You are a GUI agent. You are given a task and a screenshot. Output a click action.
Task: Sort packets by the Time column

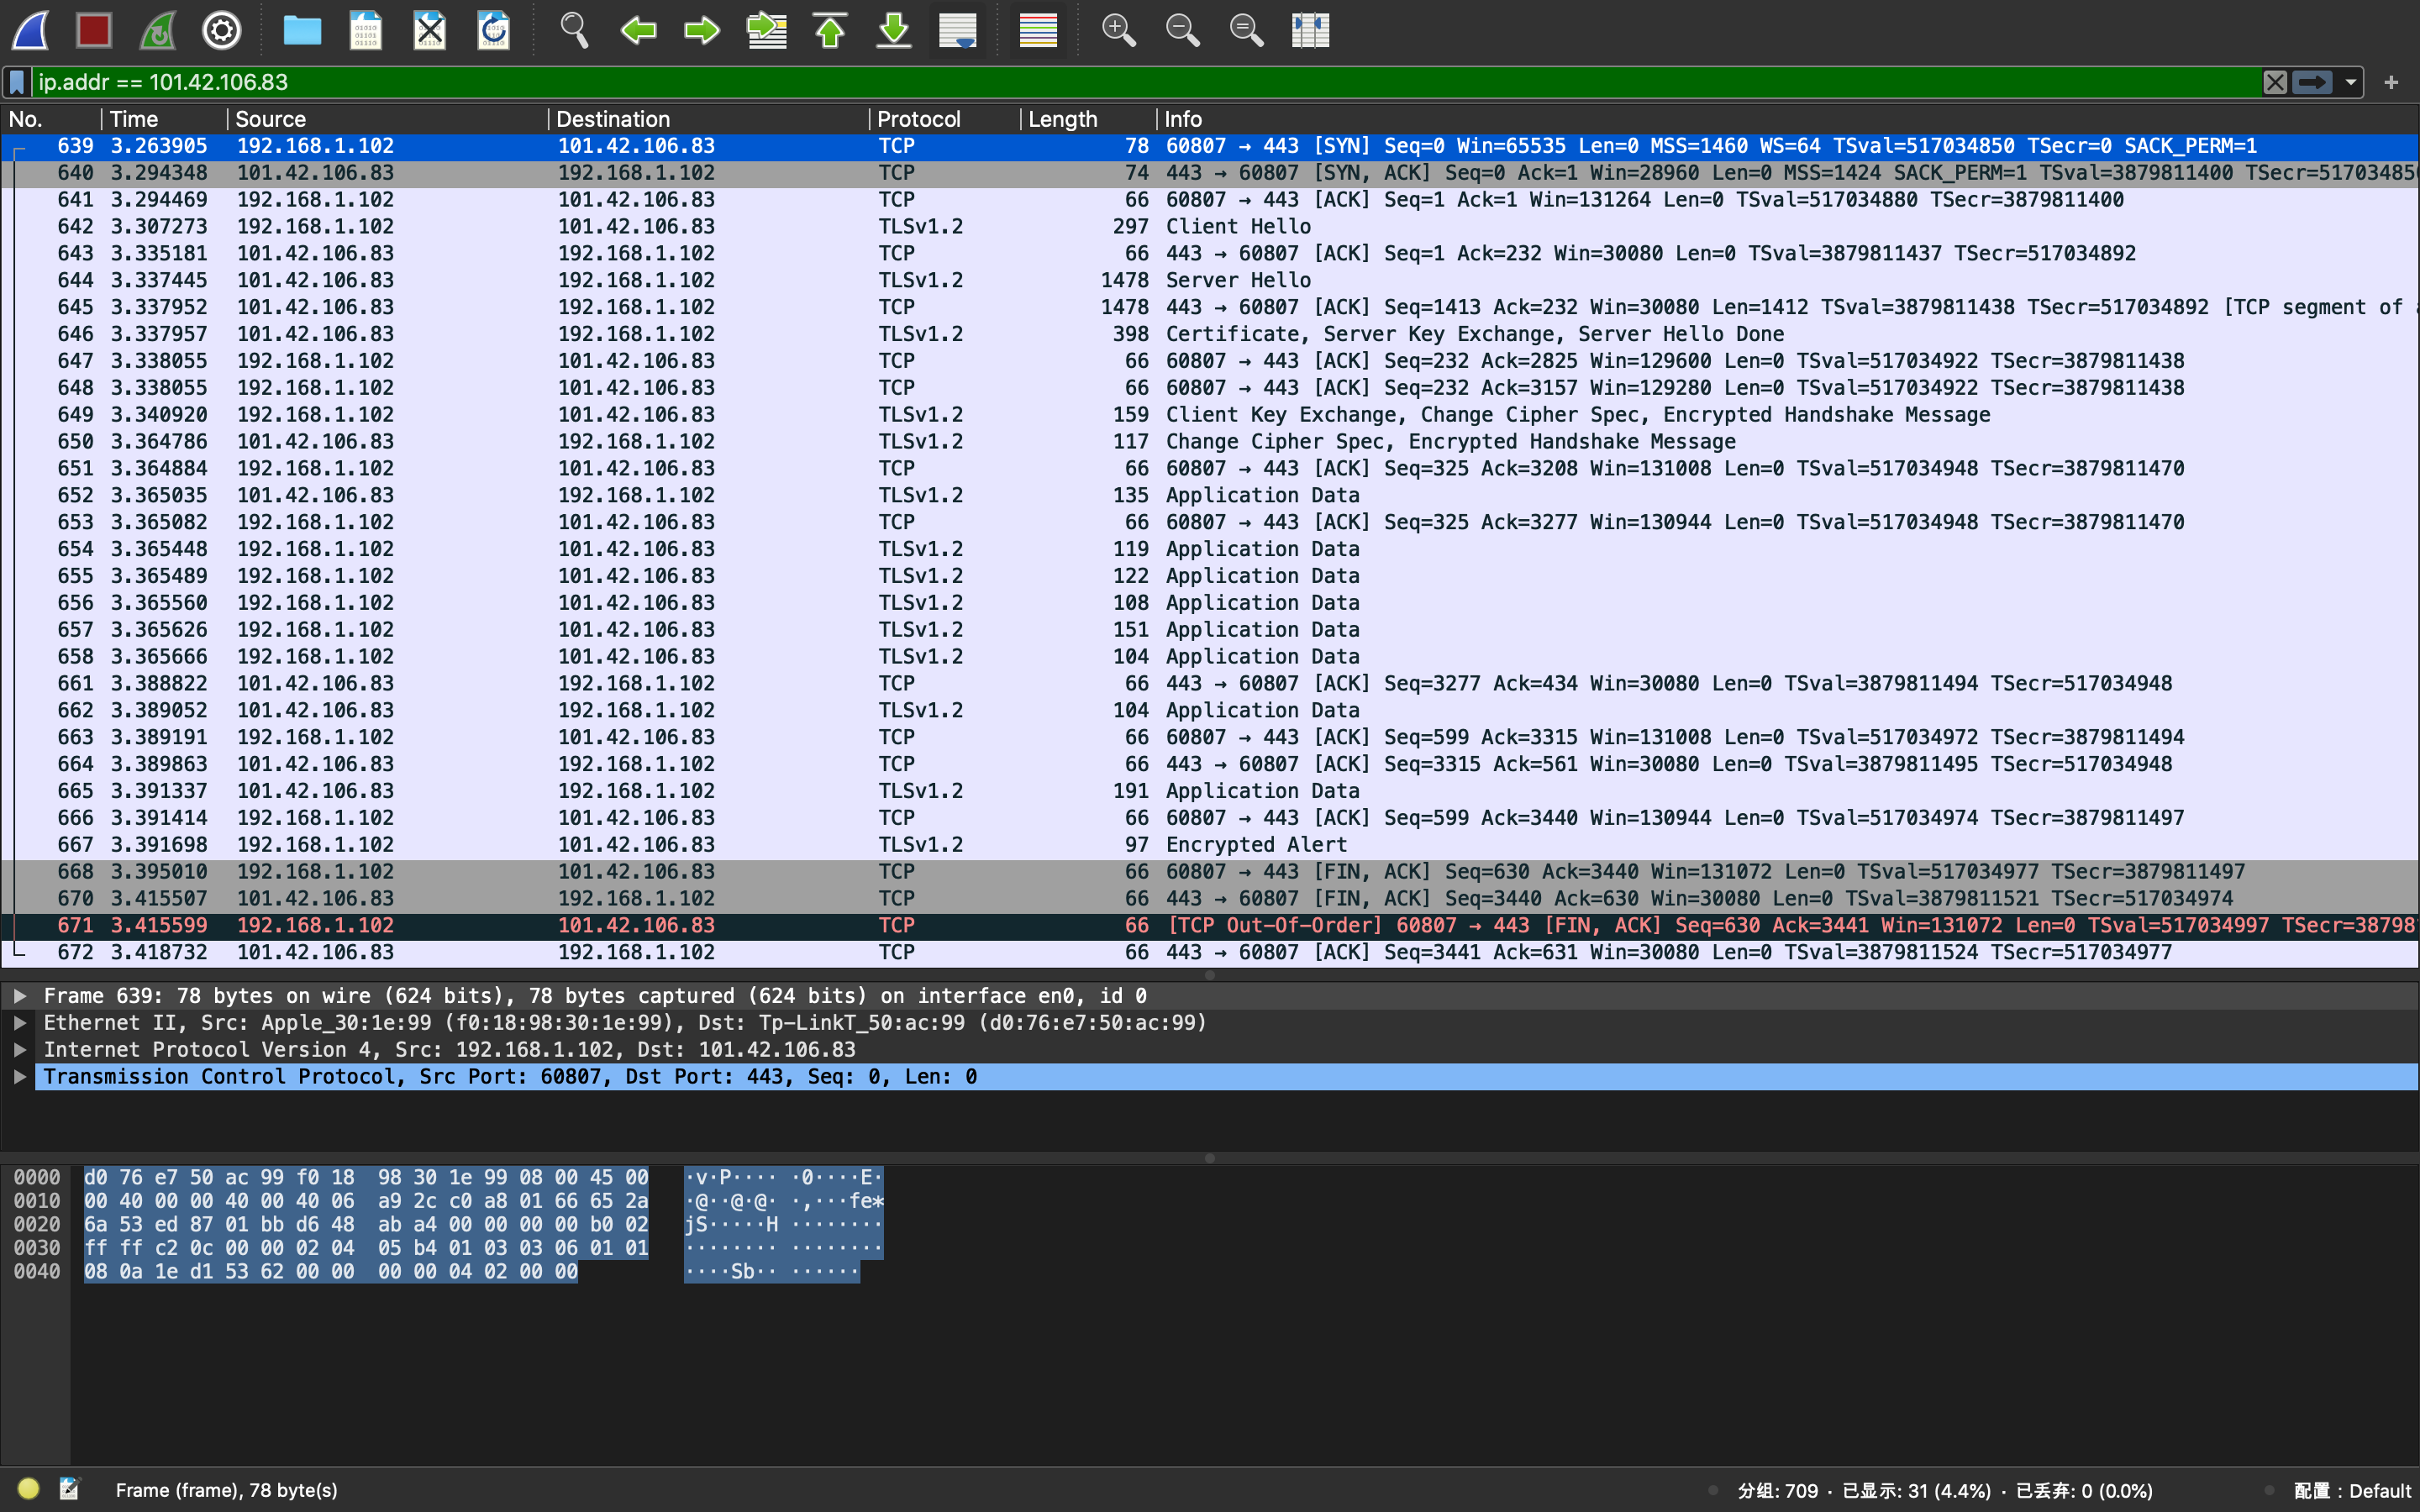click(164, 119)
